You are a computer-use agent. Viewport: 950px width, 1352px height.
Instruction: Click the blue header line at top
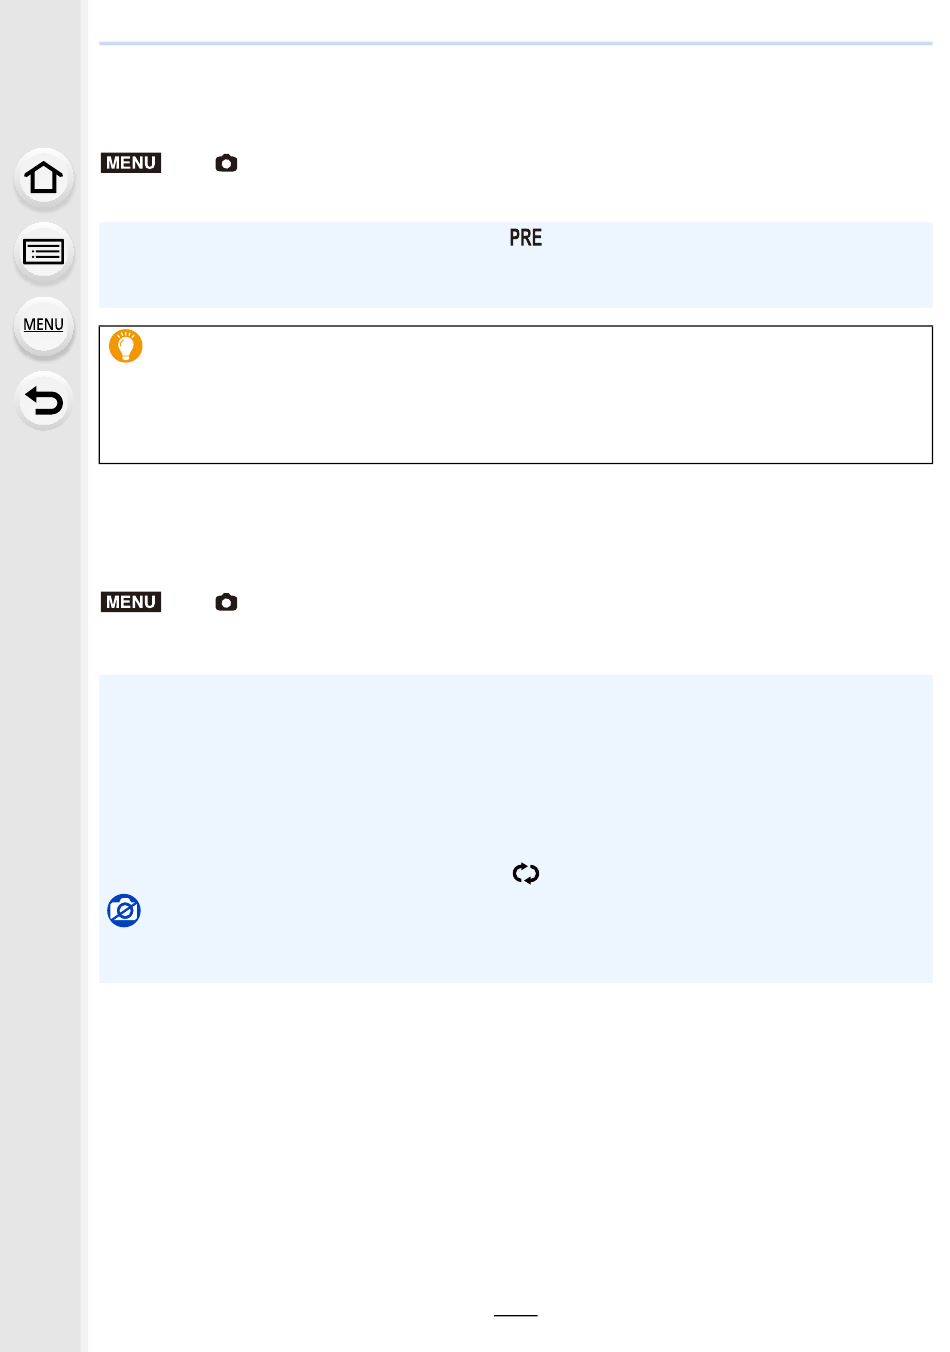[515, 43]
